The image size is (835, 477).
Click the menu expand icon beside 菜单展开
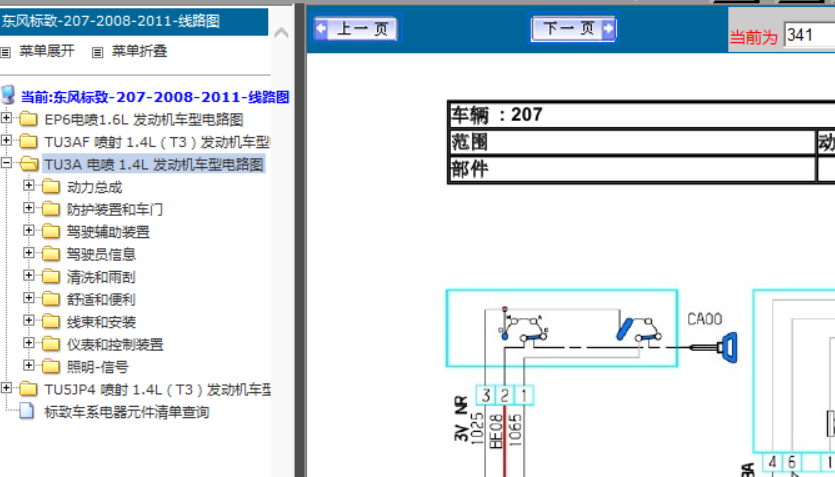coord(6,52)
